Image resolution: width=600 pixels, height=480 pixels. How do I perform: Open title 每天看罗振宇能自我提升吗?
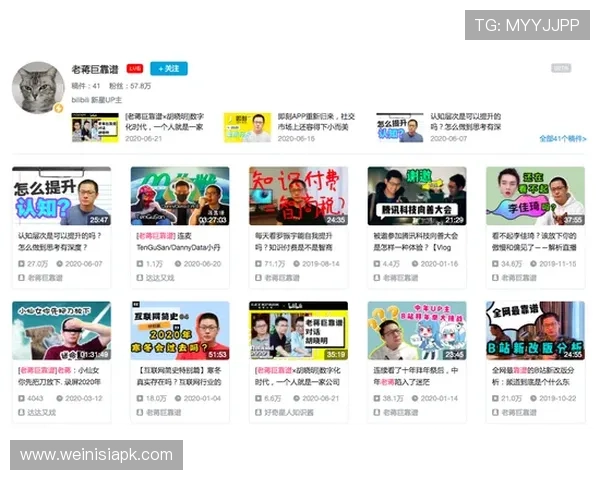pyautogui.click(x=294, y=242)
